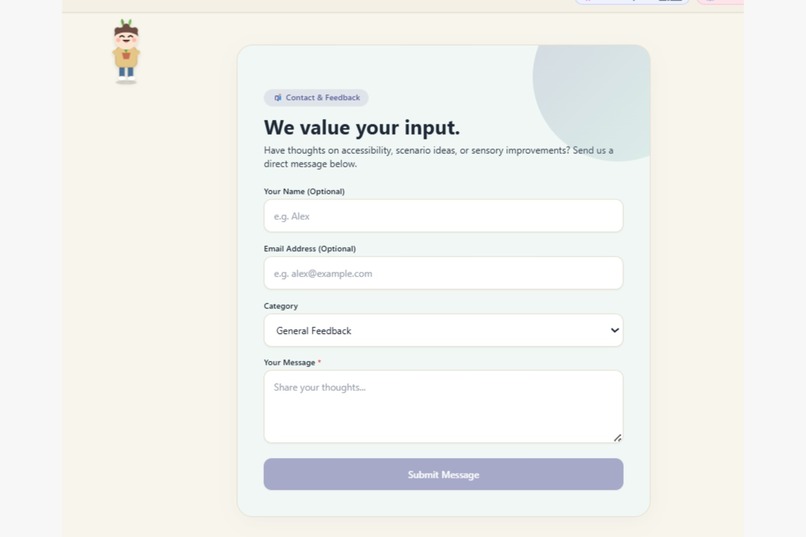Screen dimensions: 806x537
Task: Click the chevron arrow in Category select
Action: (615, 330)
